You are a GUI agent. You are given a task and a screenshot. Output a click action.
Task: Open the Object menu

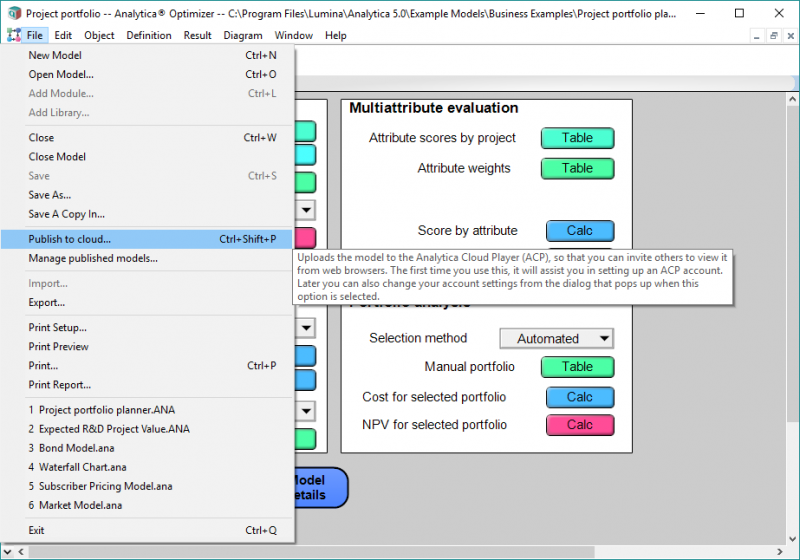pyautogui.click(x=99, y=35)
